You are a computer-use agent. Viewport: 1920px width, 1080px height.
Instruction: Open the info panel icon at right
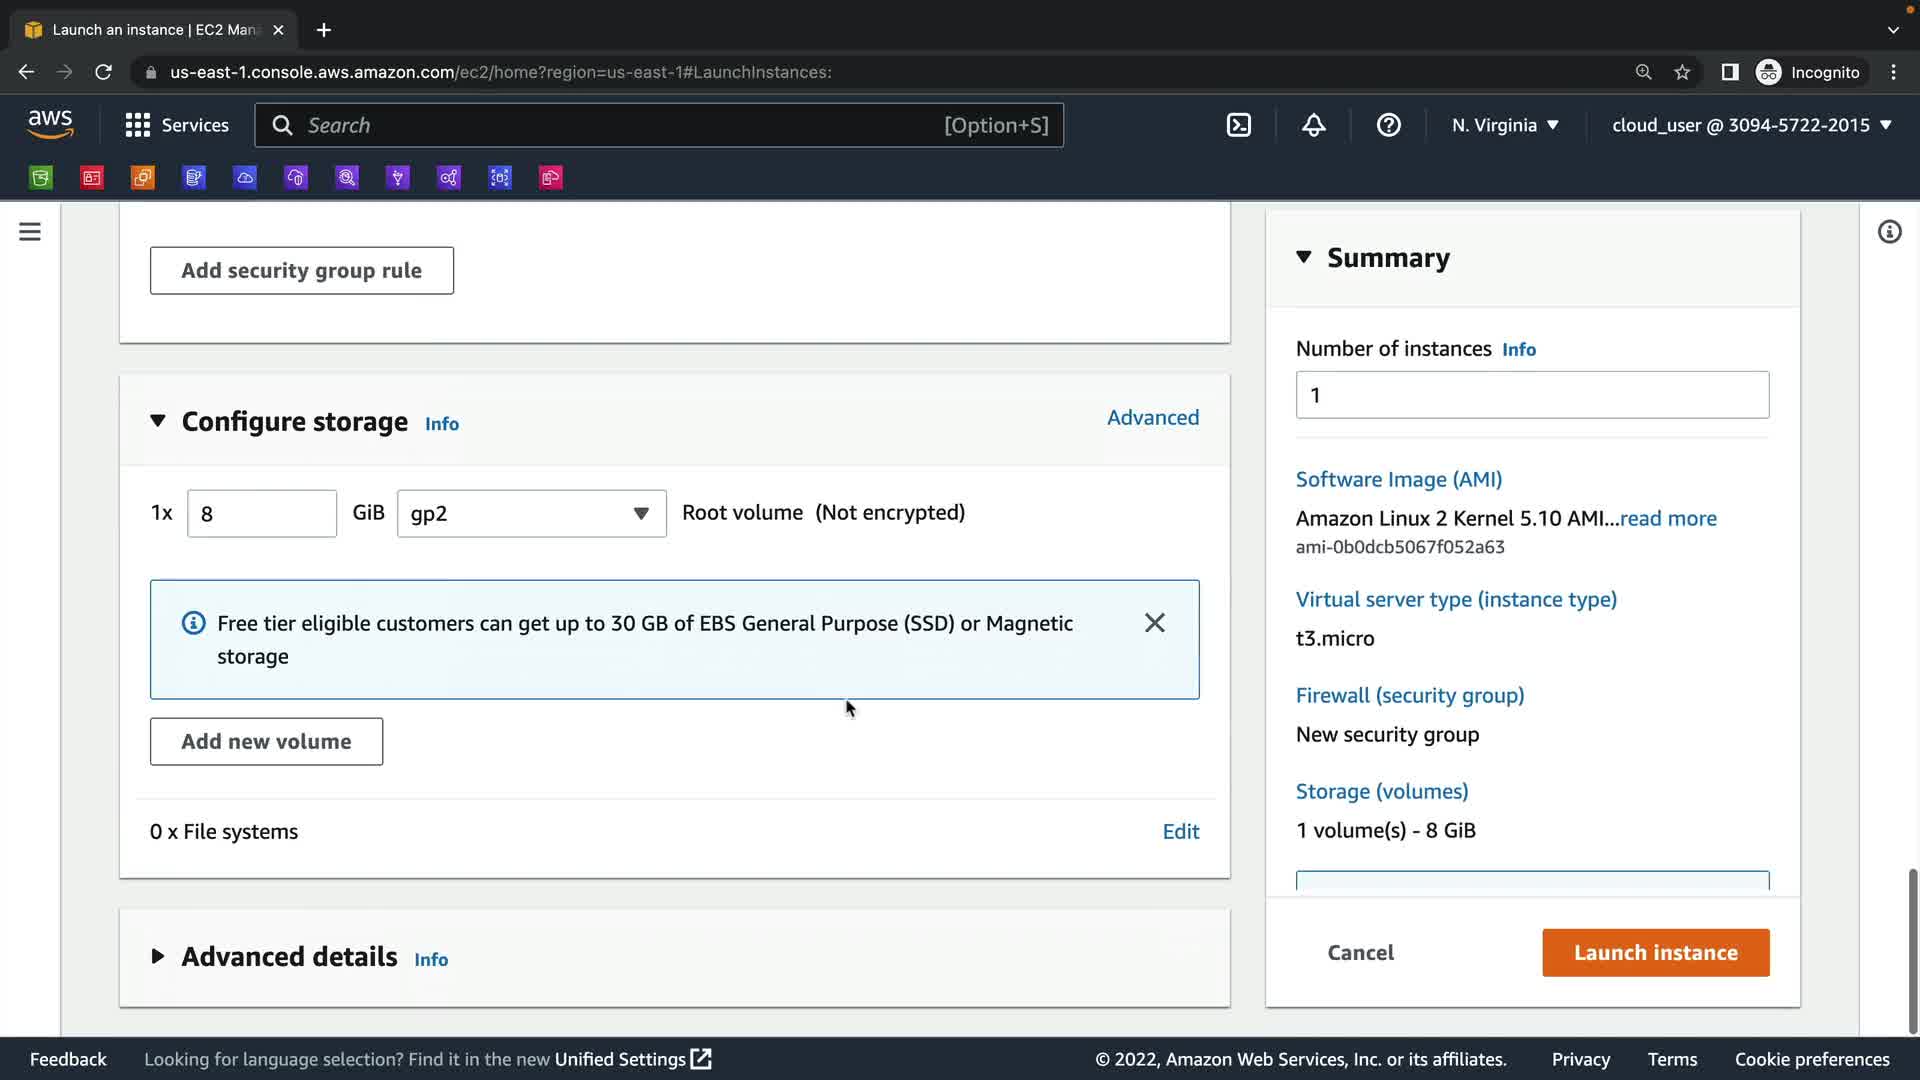point(1889,232)
